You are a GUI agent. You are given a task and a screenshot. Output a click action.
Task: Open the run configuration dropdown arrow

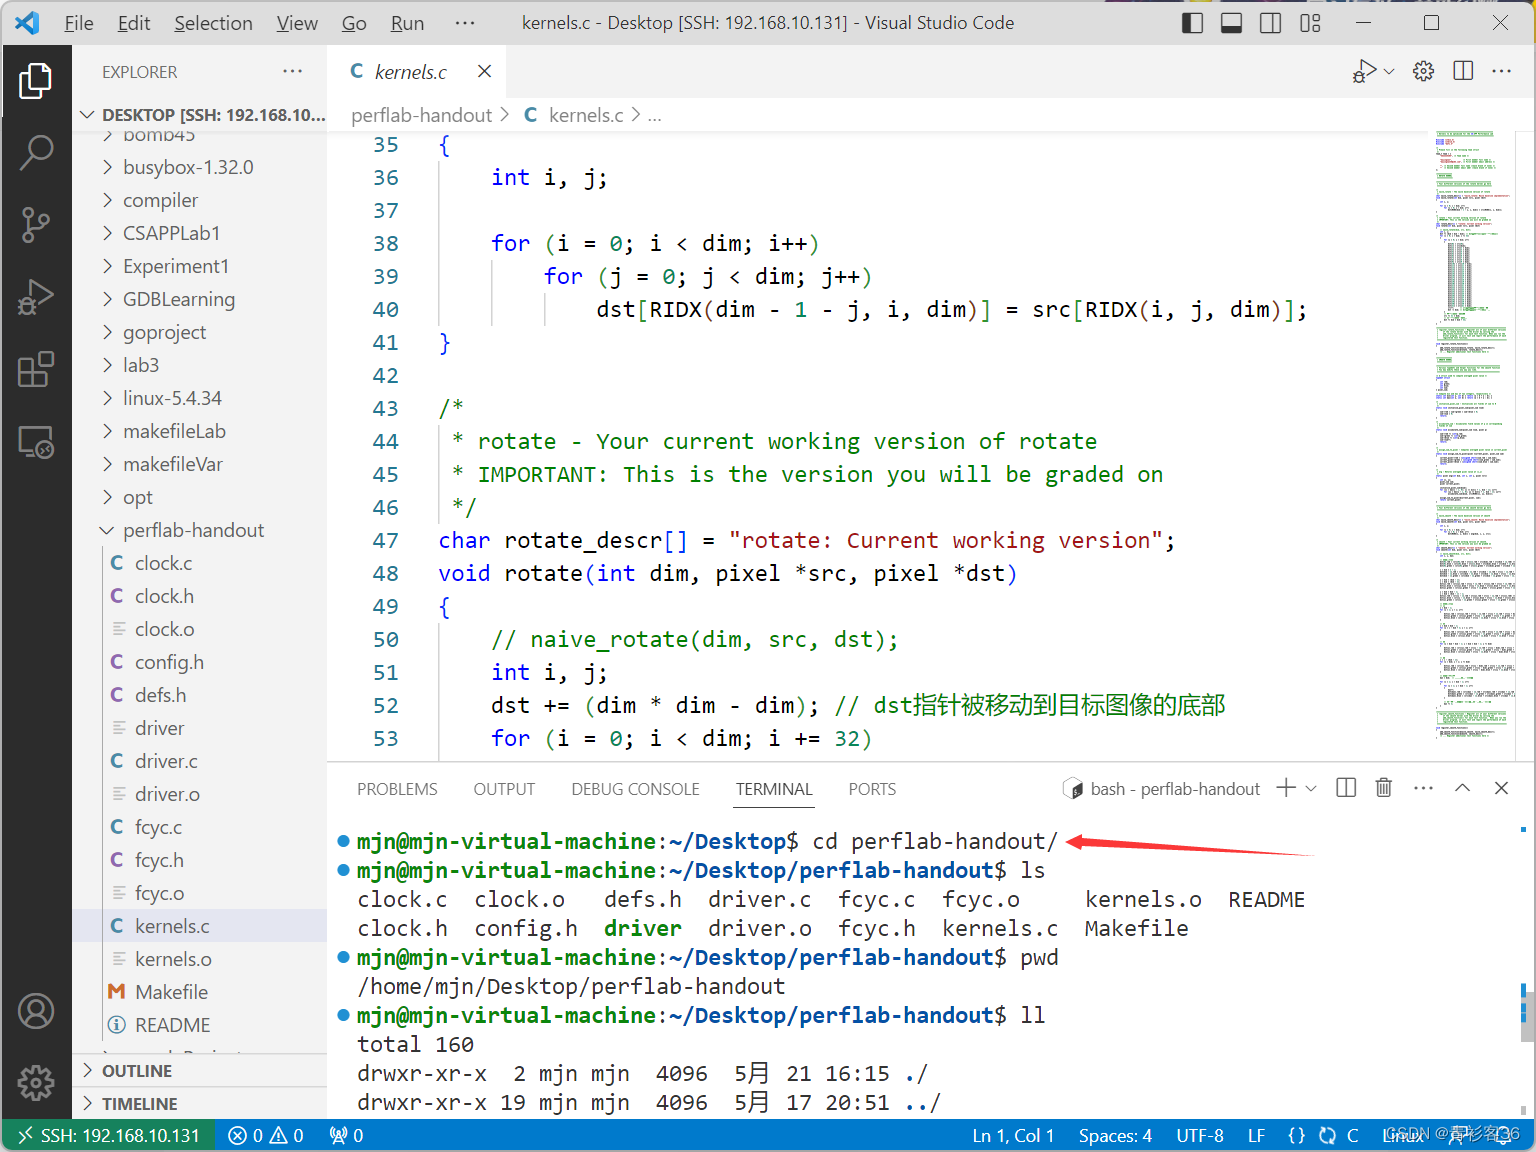point(1389,71)
